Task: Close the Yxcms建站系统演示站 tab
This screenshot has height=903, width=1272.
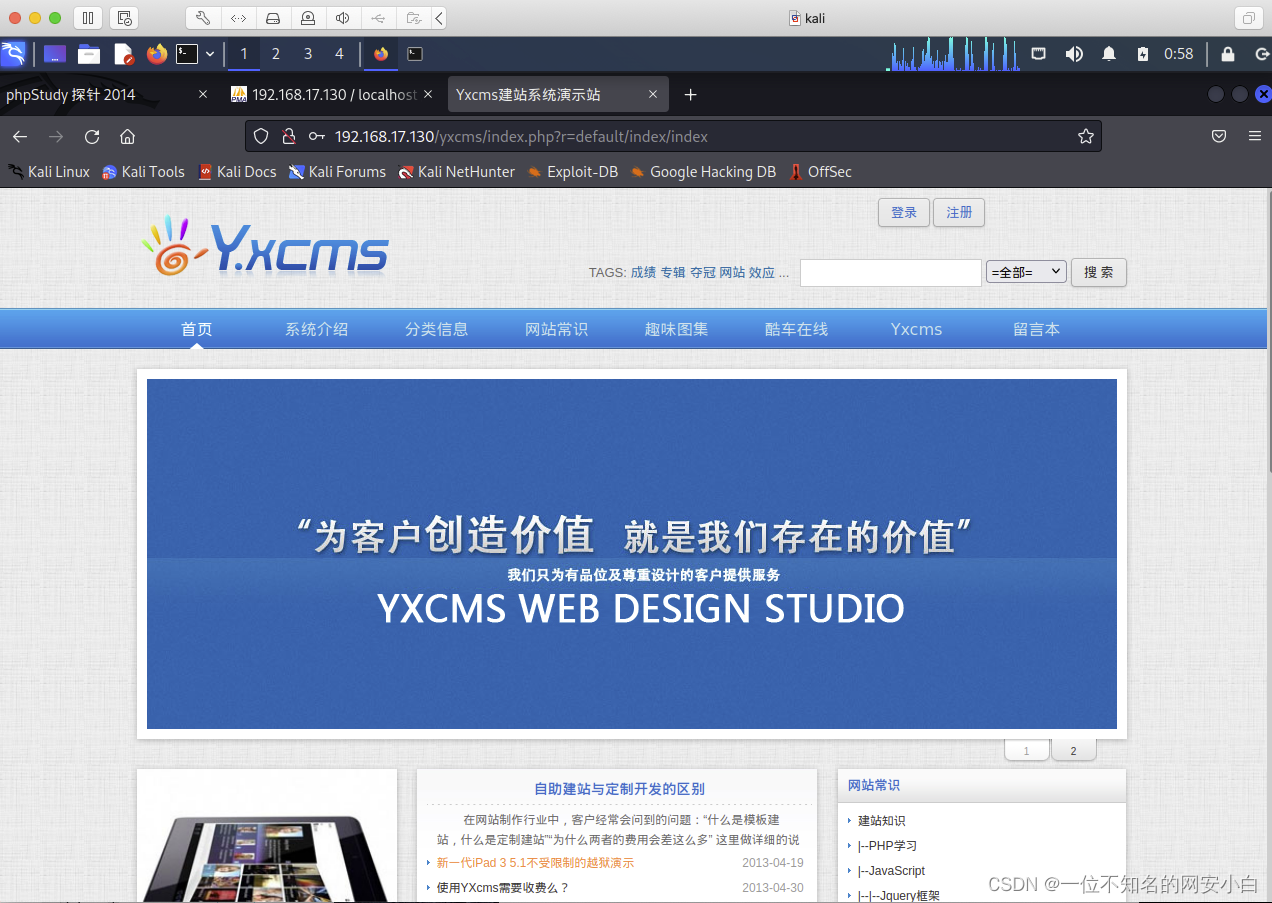Action: tap(653, 95)
